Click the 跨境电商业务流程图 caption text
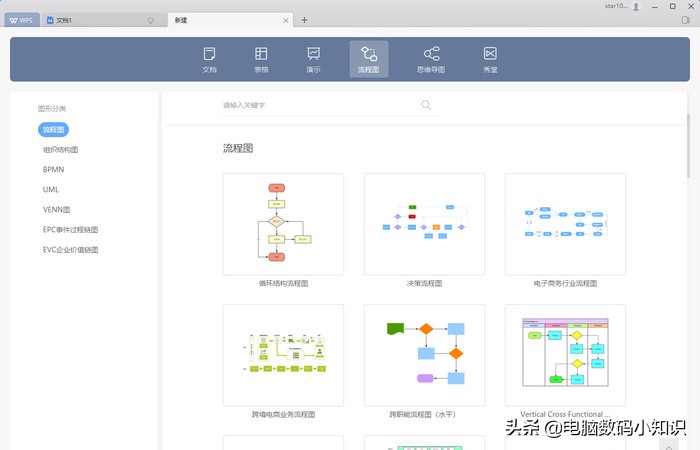The height and width of the screenshot is (450, 700). click(x=283, y=414)
